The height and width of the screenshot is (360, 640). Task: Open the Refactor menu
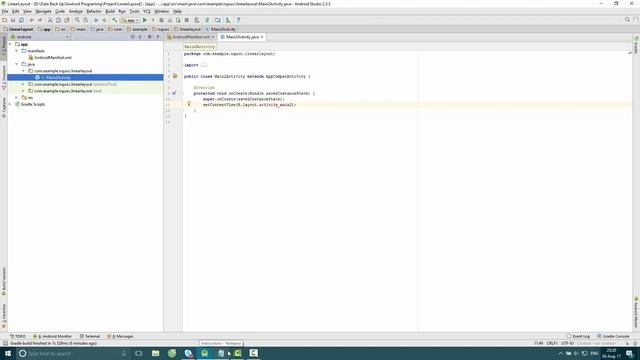94,11
